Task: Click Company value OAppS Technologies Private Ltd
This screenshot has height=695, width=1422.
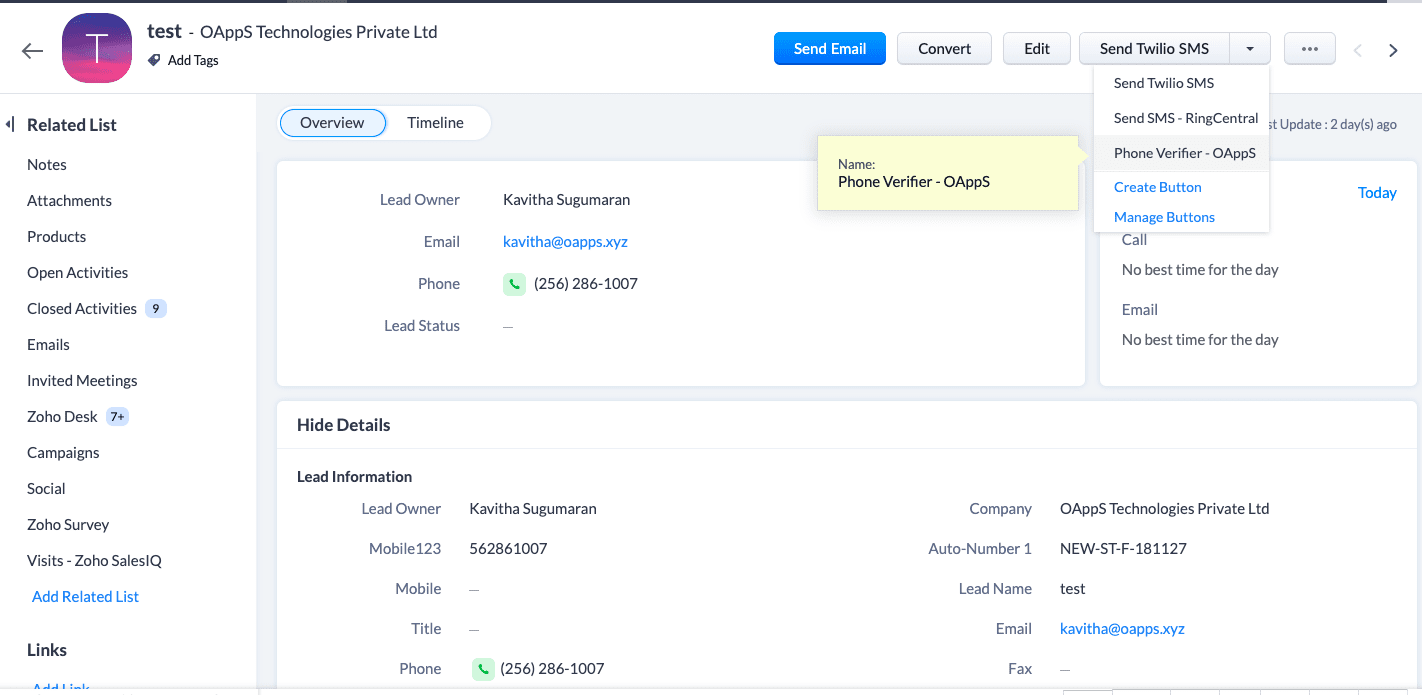Action: pos(1165,509)
